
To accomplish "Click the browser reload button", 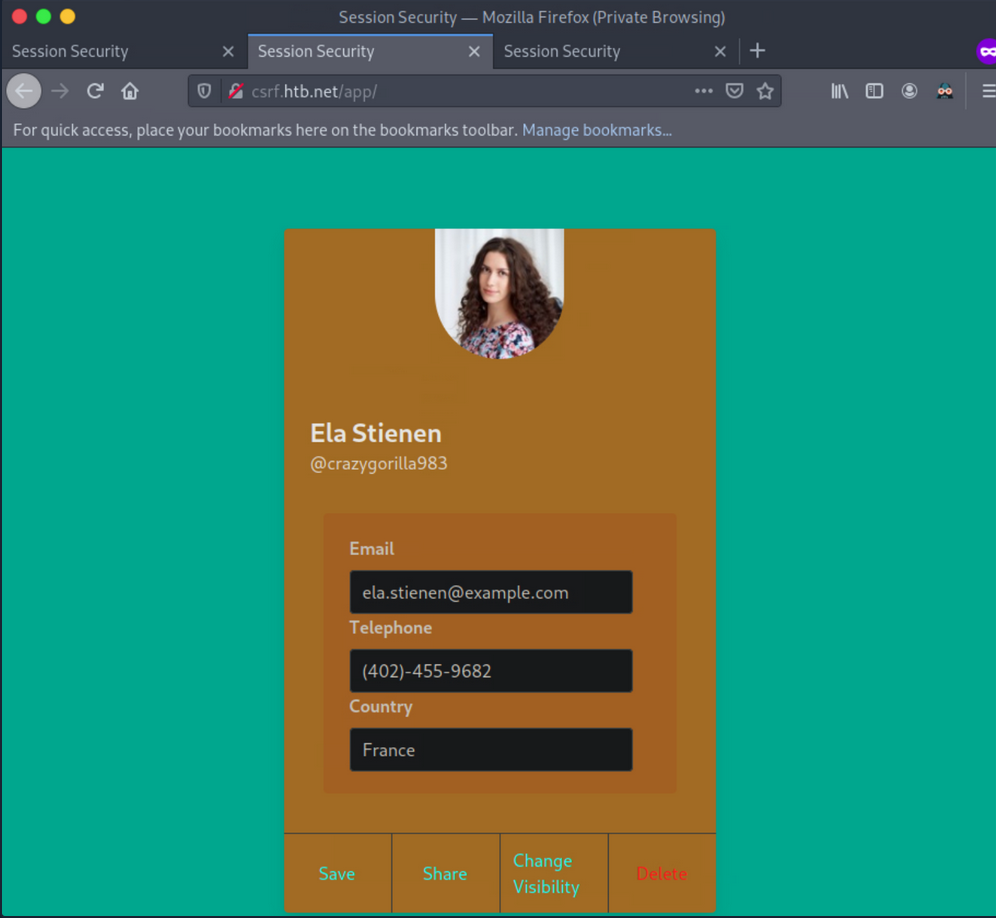I will [95, 91].
